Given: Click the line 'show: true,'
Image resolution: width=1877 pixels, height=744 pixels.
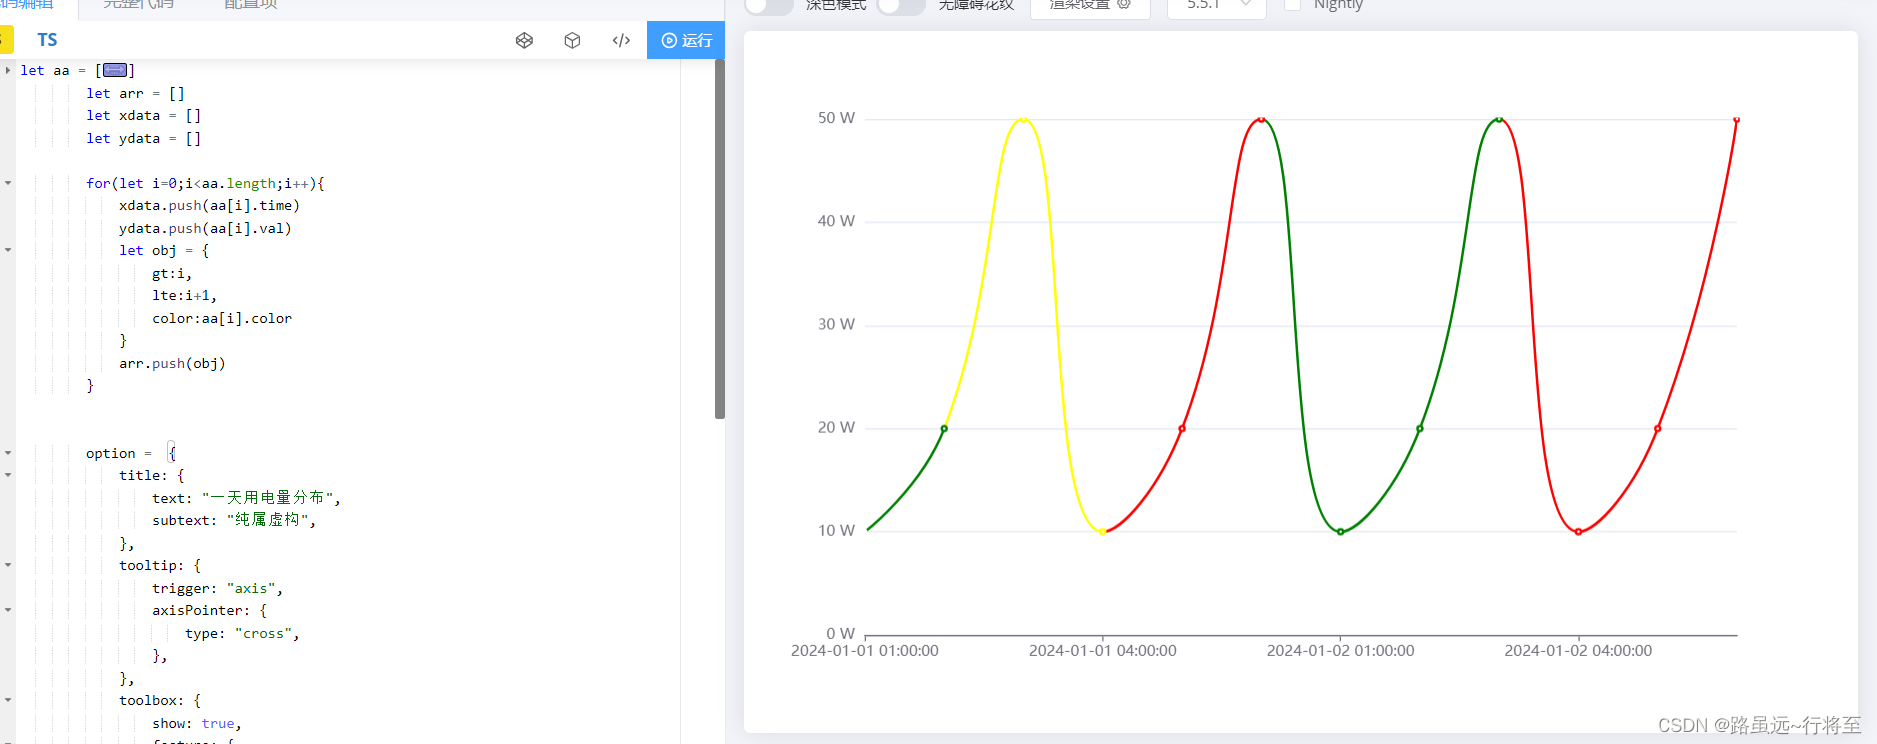Looking at the screenshot, I should [197, 723].
